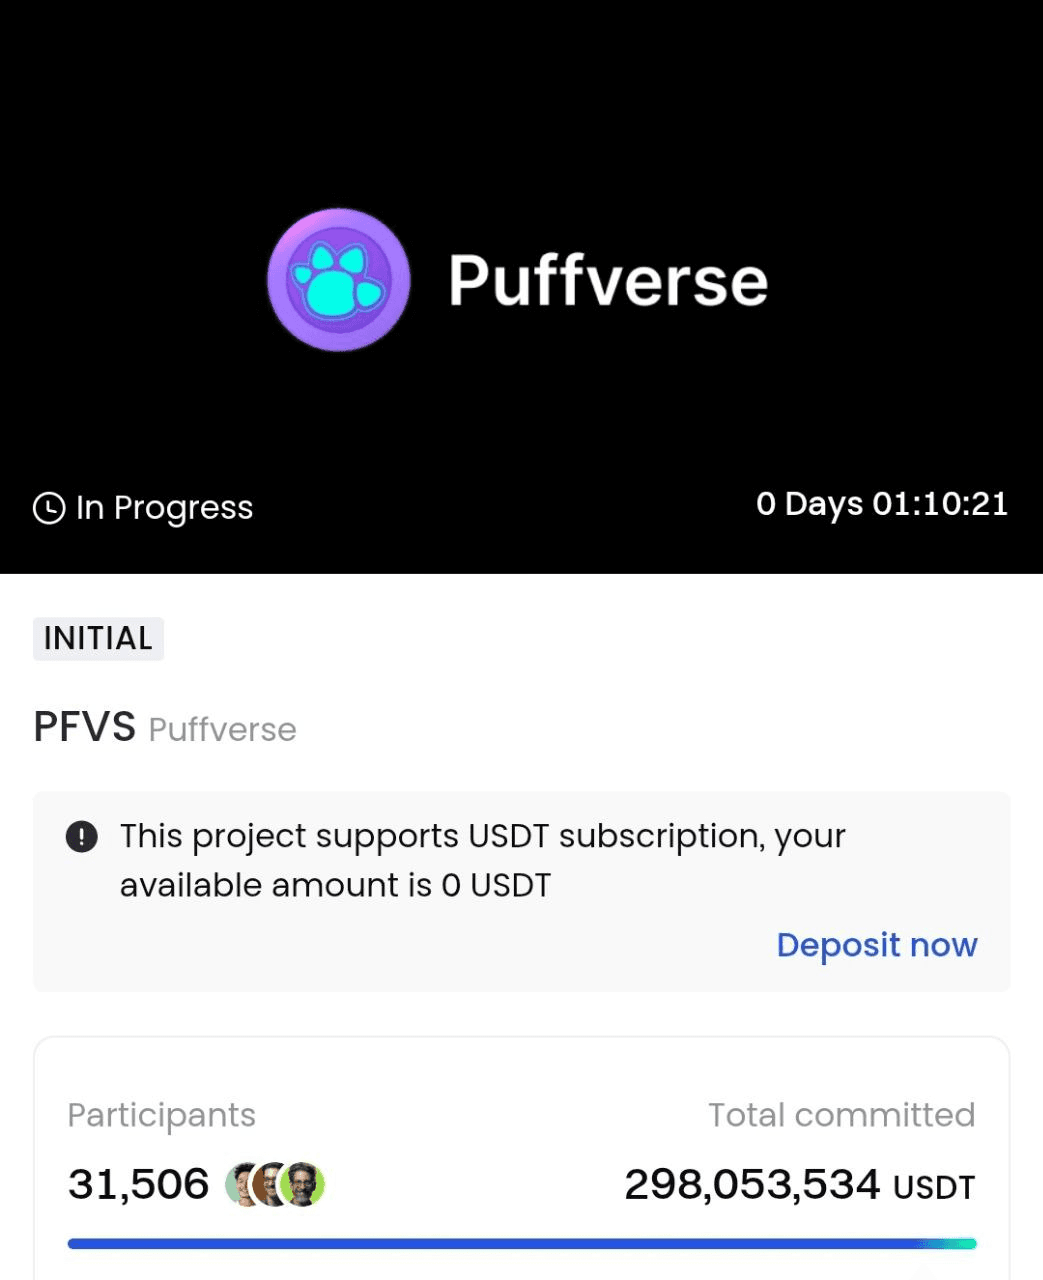Click the gray Puffverse name beside PFVS
This screenshot has height=1280, width=1043.
click(222, 730)
